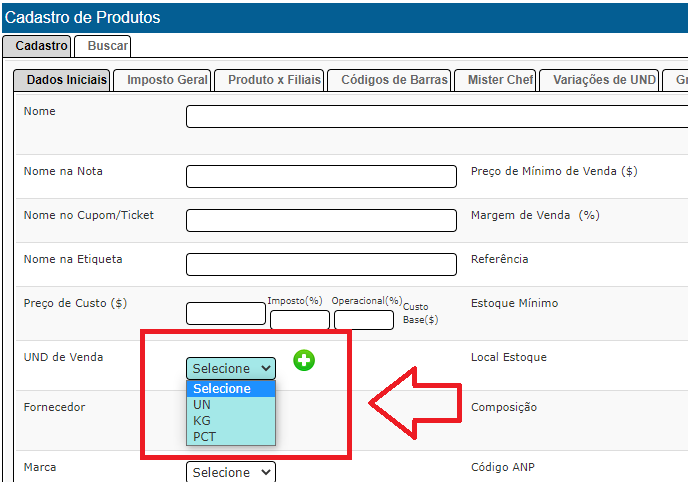The image size is (688, 485).
Task: Focus the Nome no Cupom/Ticket field
Action: (321, 220)
